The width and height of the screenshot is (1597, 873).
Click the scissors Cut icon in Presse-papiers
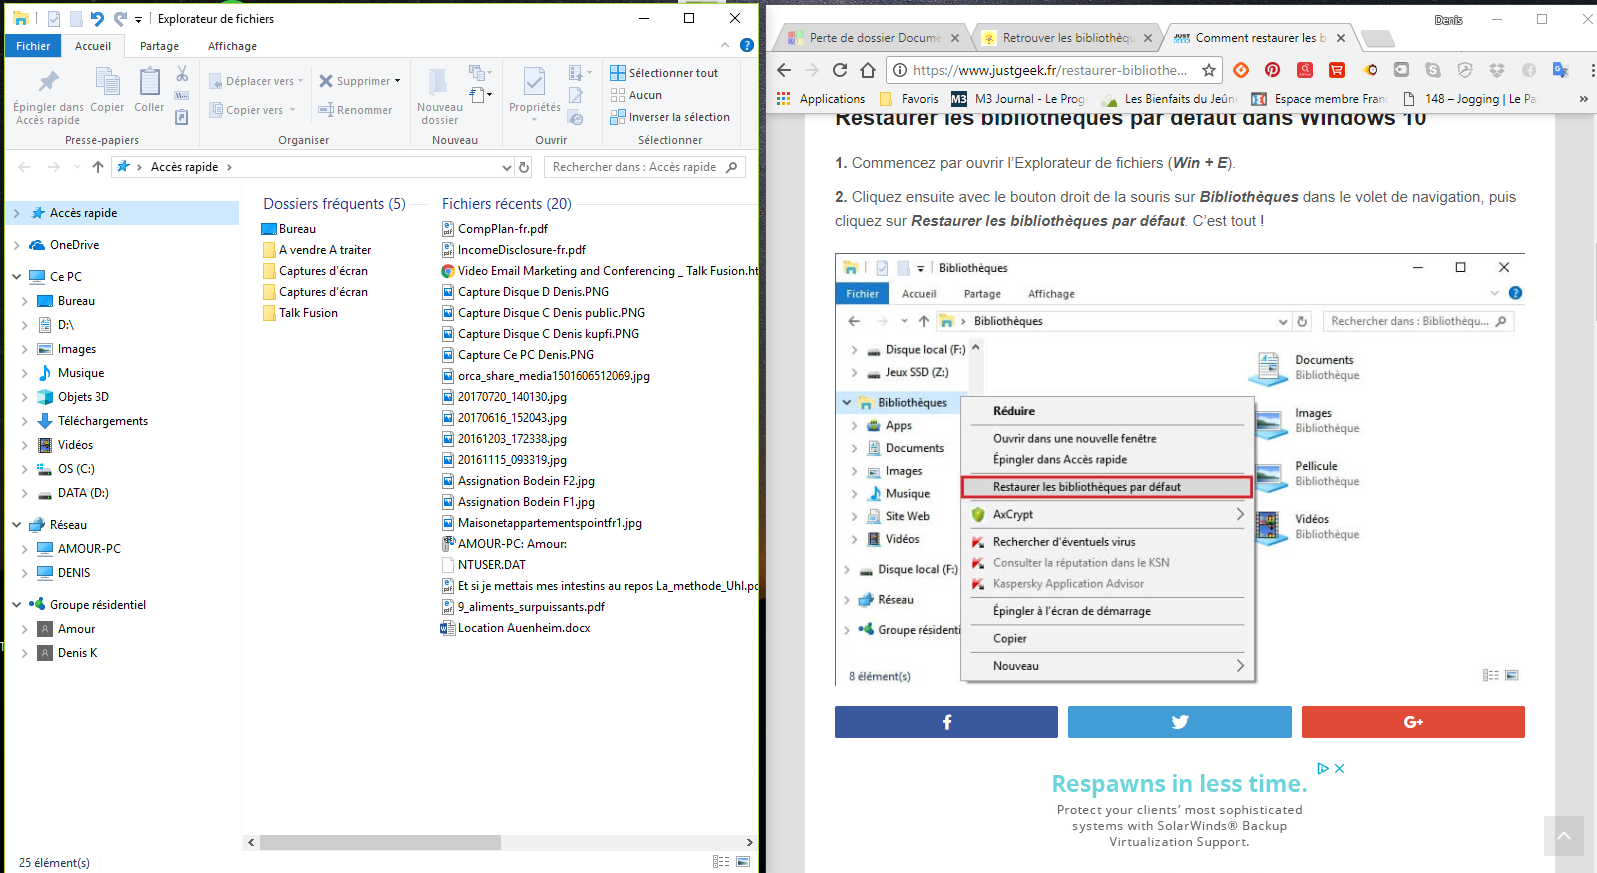click(x=182, y=74)
